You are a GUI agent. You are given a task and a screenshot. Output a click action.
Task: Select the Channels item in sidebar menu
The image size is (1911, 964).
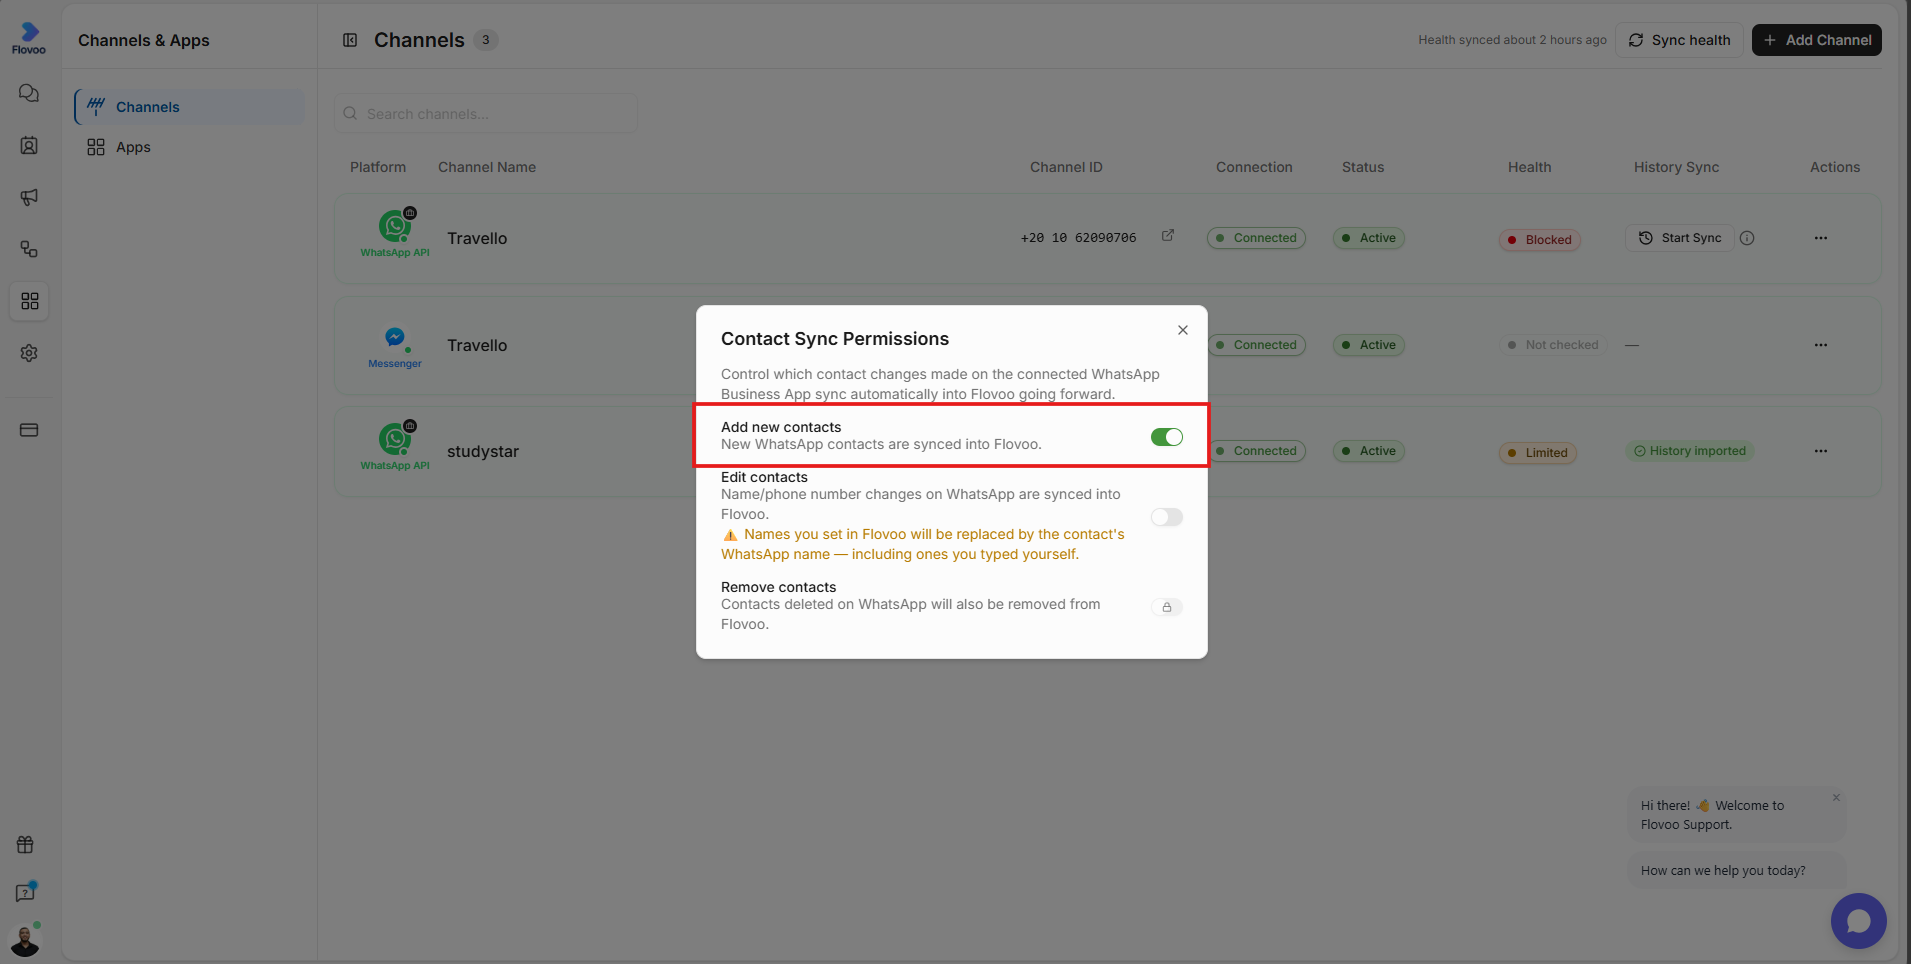[x=189, y=107]
